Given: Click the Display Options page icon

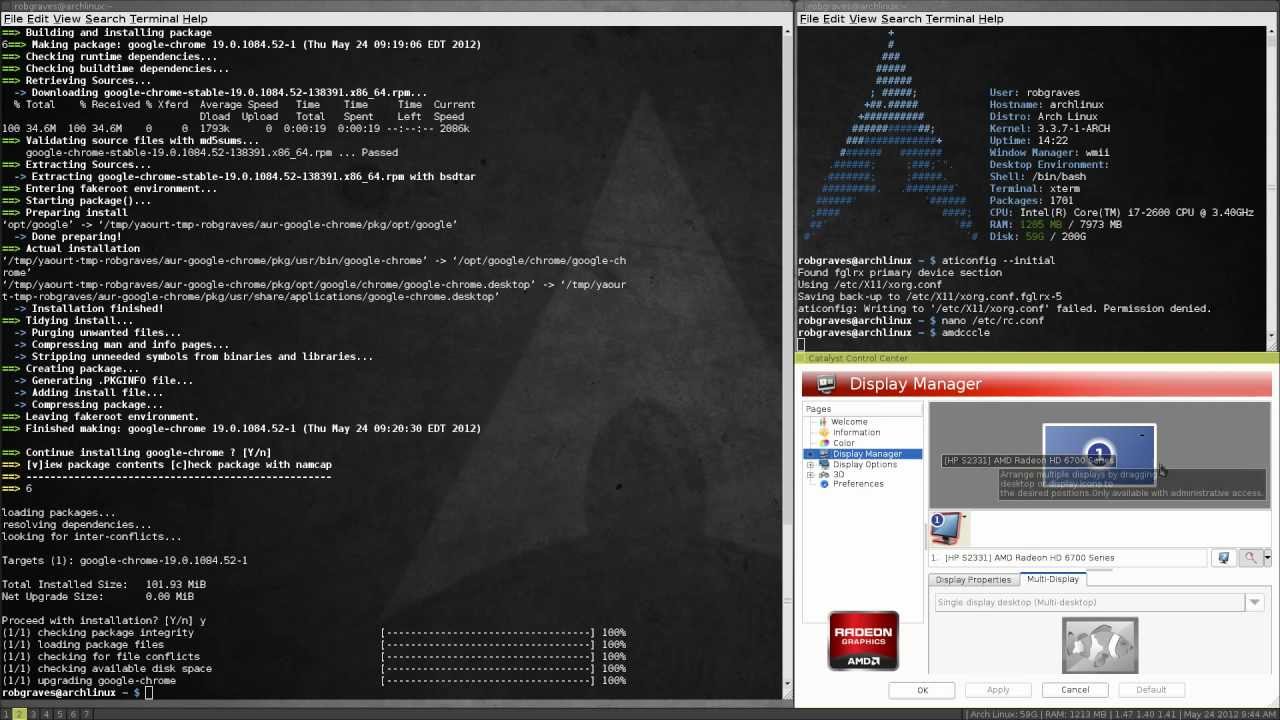Looking at the screenshot, I should point(824,464).
